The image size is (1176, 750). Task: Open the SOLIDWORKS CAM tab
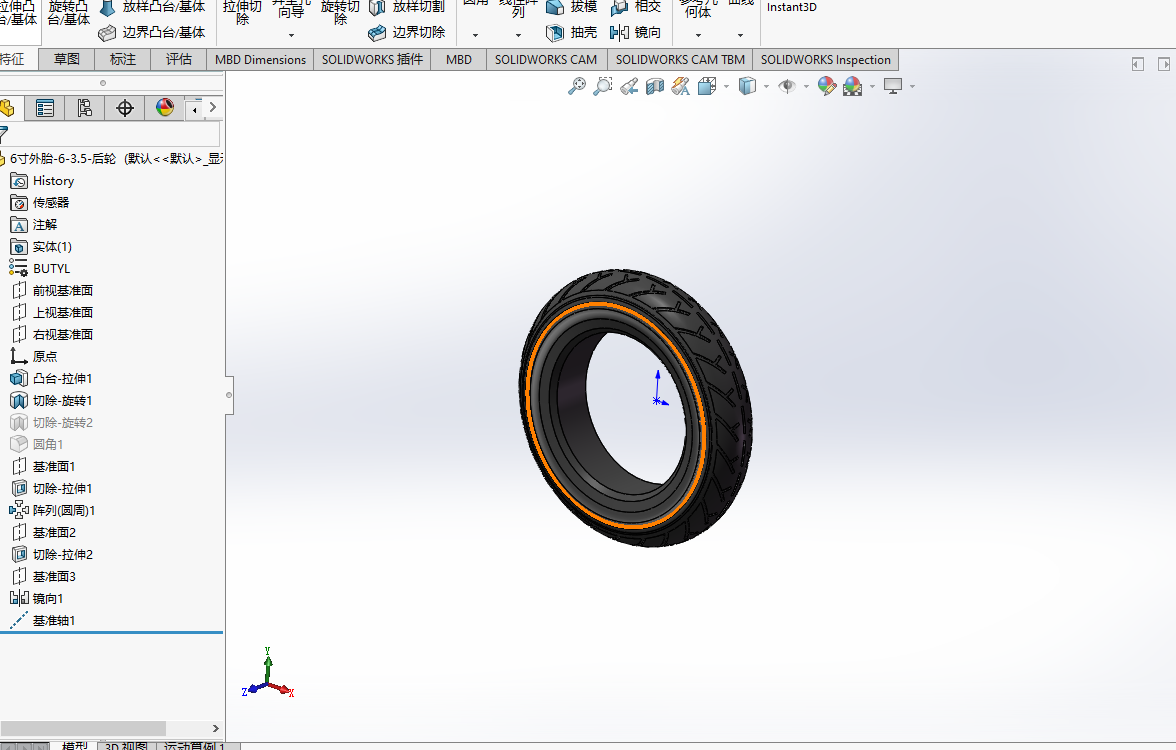tap(546, 59)
